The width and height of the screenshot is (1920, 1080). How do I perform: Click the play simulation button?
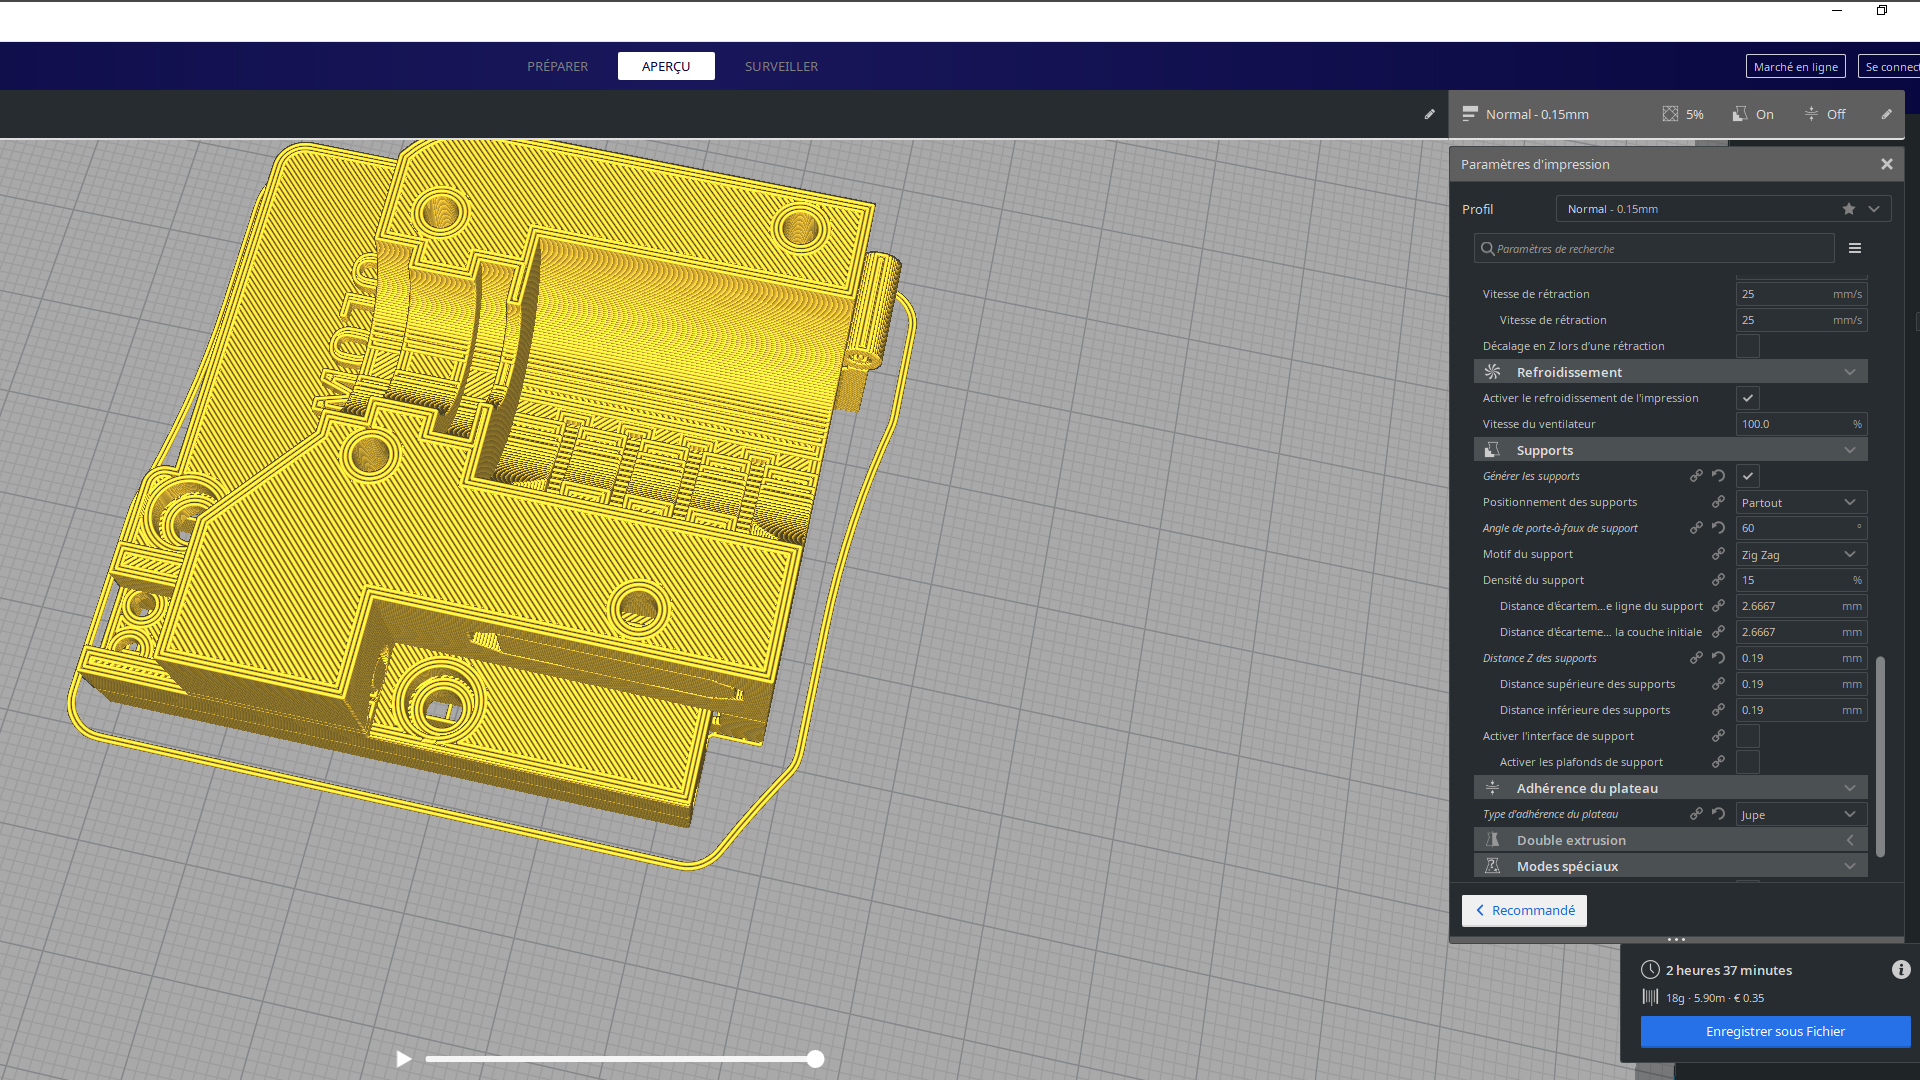pos(403,1059)
